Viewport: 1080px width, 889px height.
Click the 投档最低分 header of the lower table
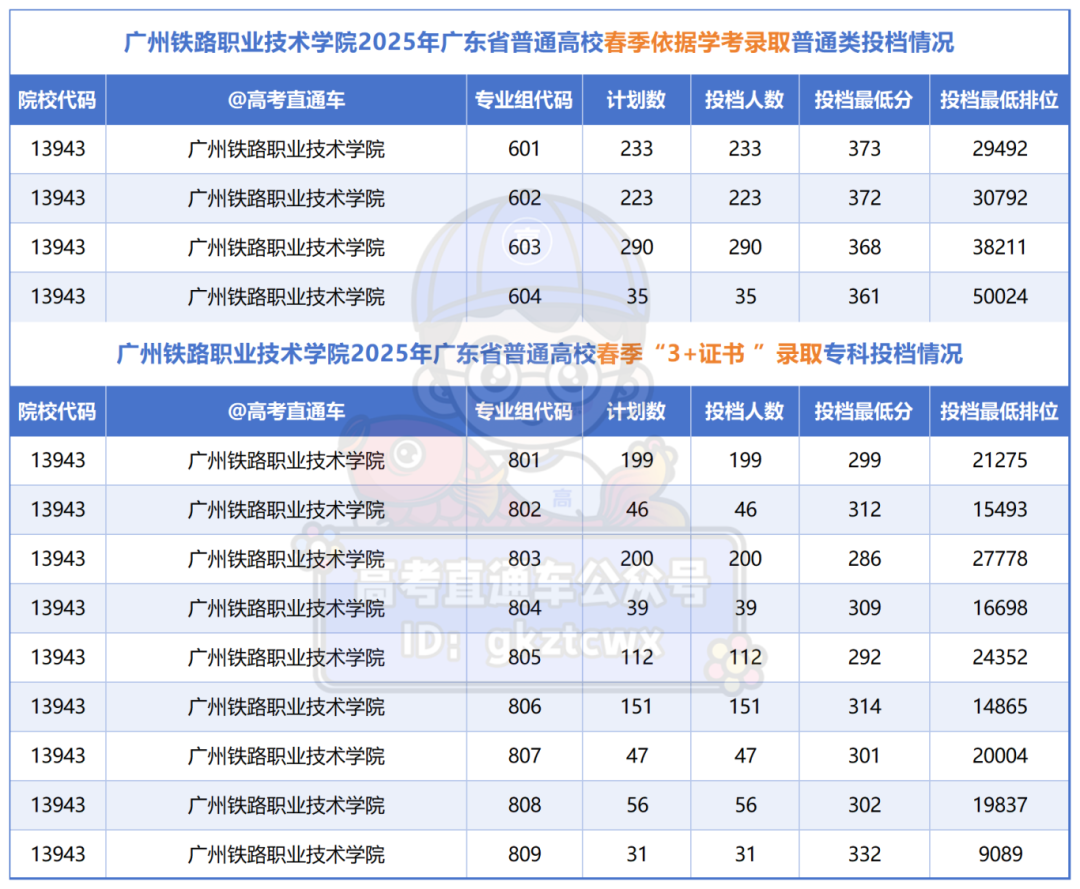click(x=864, y=411)
